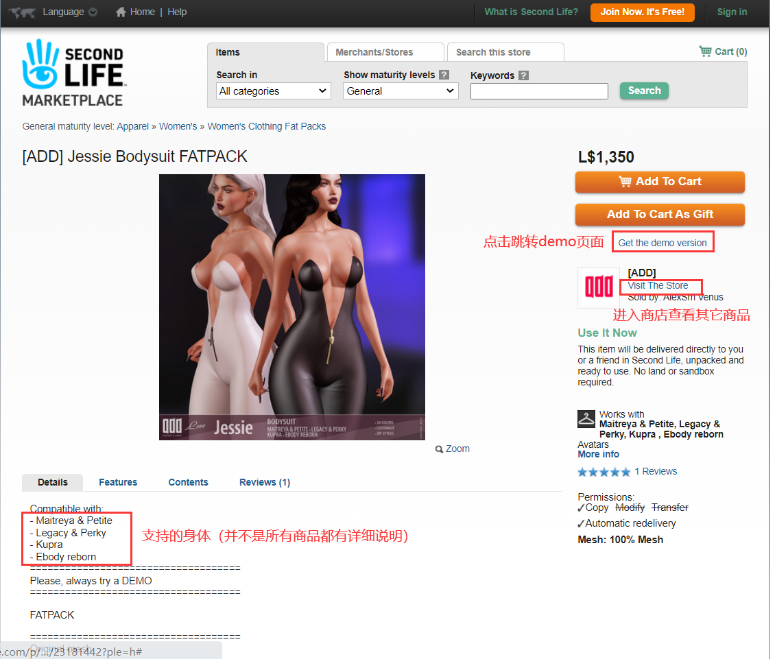
Task: Click help icon beside Keywords
Action: tap(524, 75)
